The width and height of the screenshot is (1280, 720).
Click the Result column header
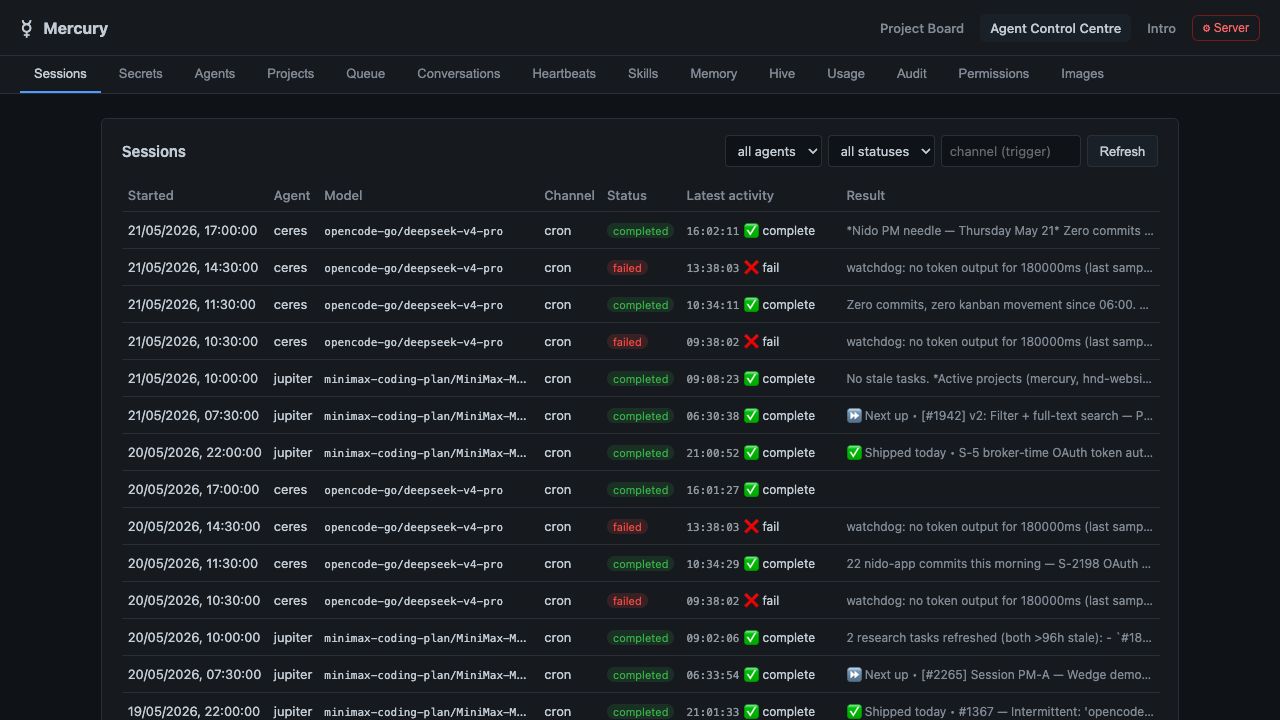pos(866,195)
